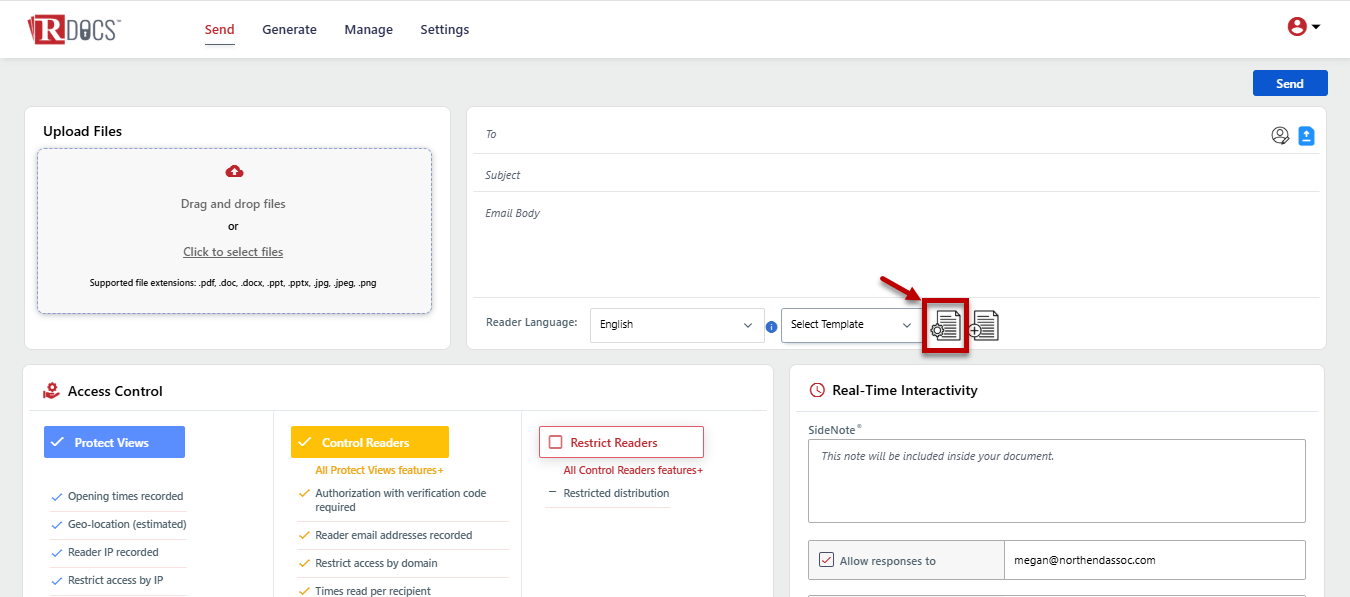Open the Manage tab
This screenshot has width=1350, height=597.
tap(368, 30)
